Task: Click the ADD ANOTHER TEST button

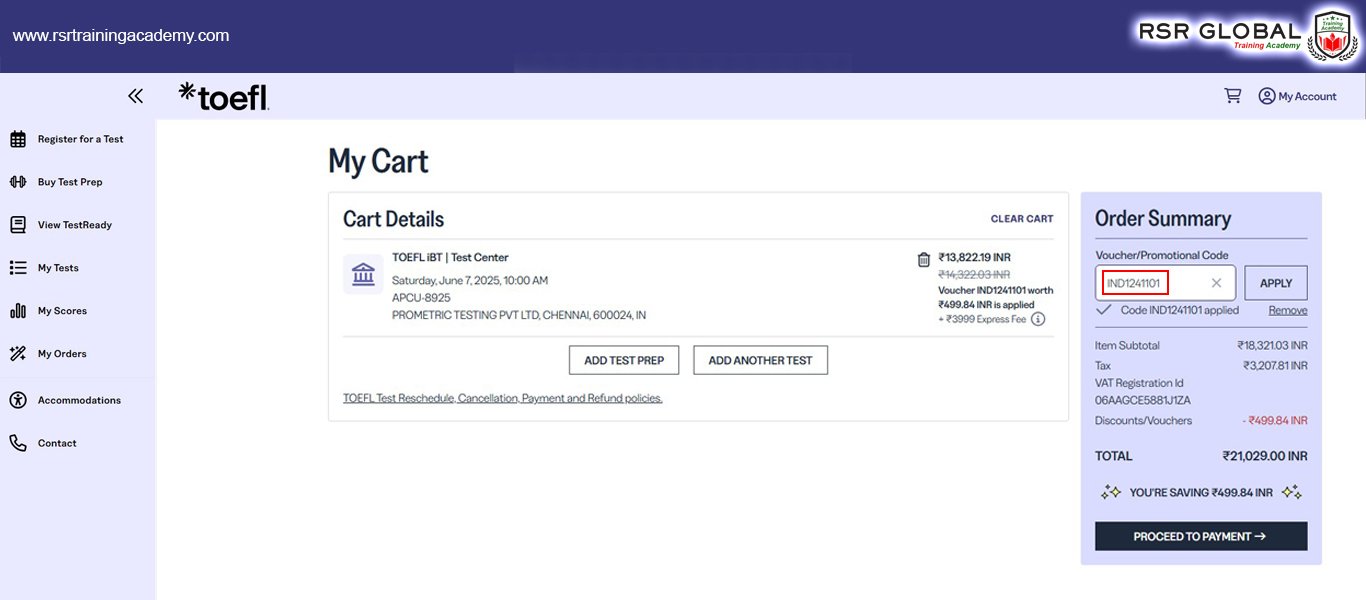Action: pos(760,360)
